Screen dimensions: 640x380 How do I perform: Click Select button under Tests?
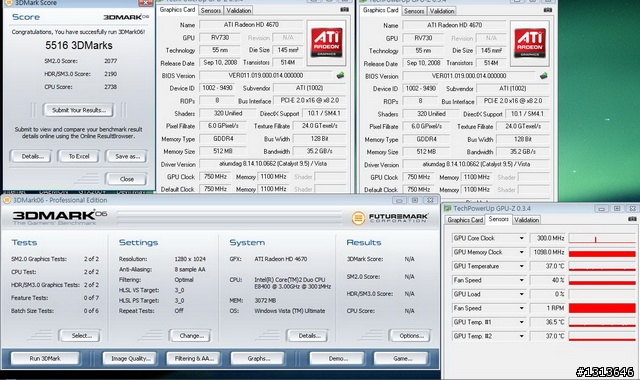click(80, 336)
